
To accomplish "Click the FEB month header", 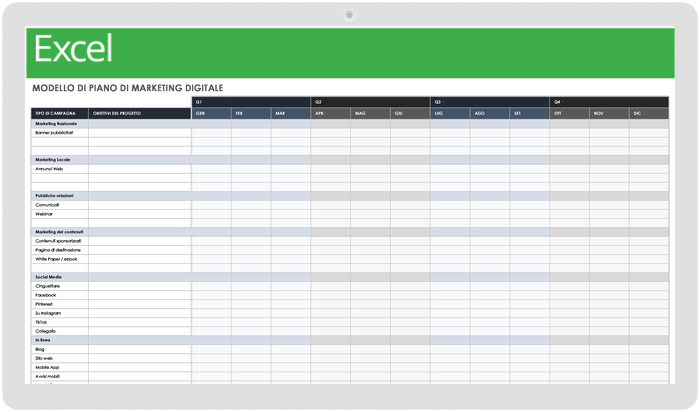I will 251,113.
